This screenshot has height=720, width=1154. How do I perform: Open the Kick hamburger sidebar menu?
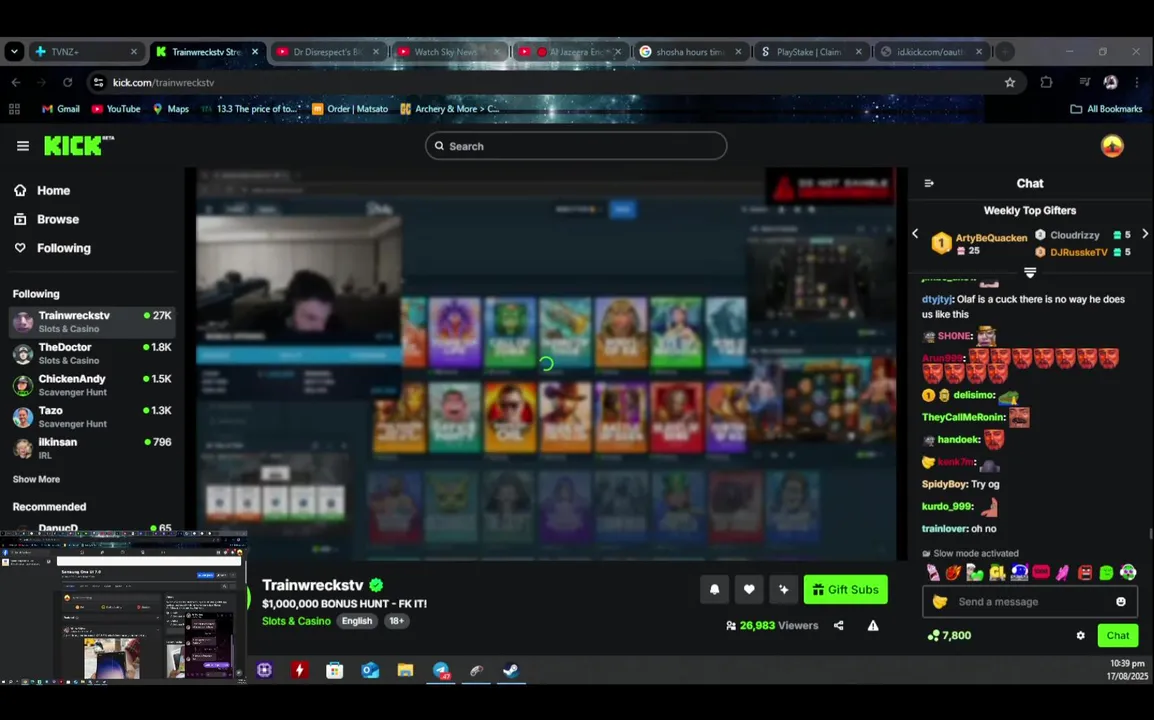(x=23, y=146)
